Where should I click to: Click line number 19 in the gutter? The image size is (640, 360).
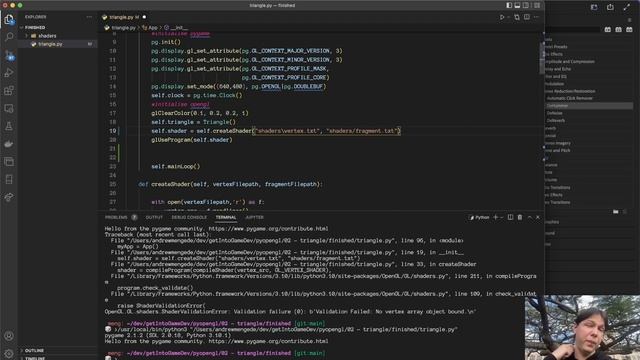click(x=113, y=131)
